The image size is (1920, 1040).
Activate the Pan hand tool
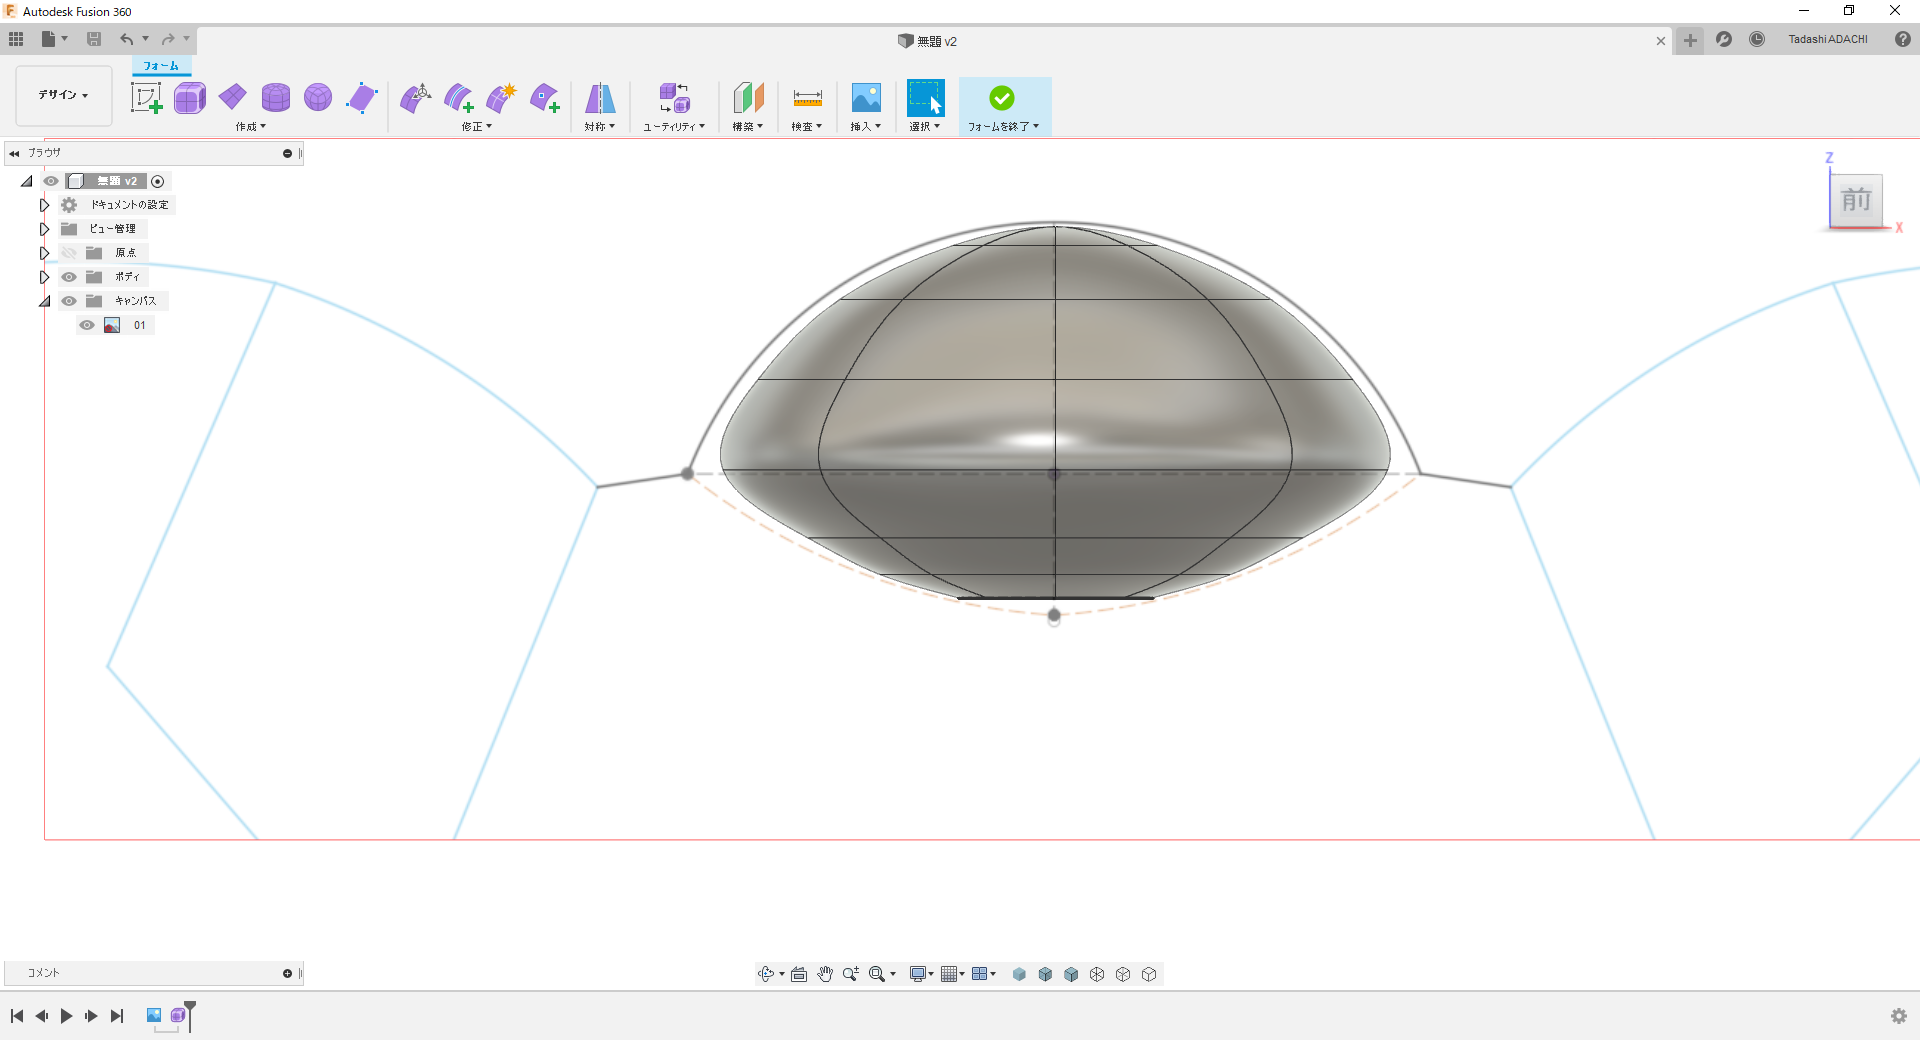click(825, 974)
